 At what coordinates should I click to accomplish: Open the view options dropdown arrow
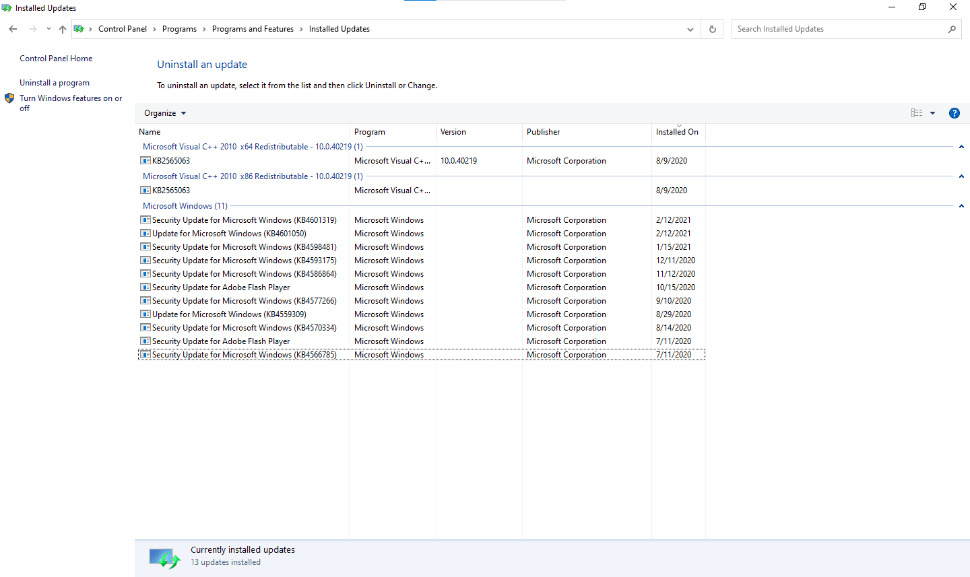pyautogui.click(x=932, y=113)
